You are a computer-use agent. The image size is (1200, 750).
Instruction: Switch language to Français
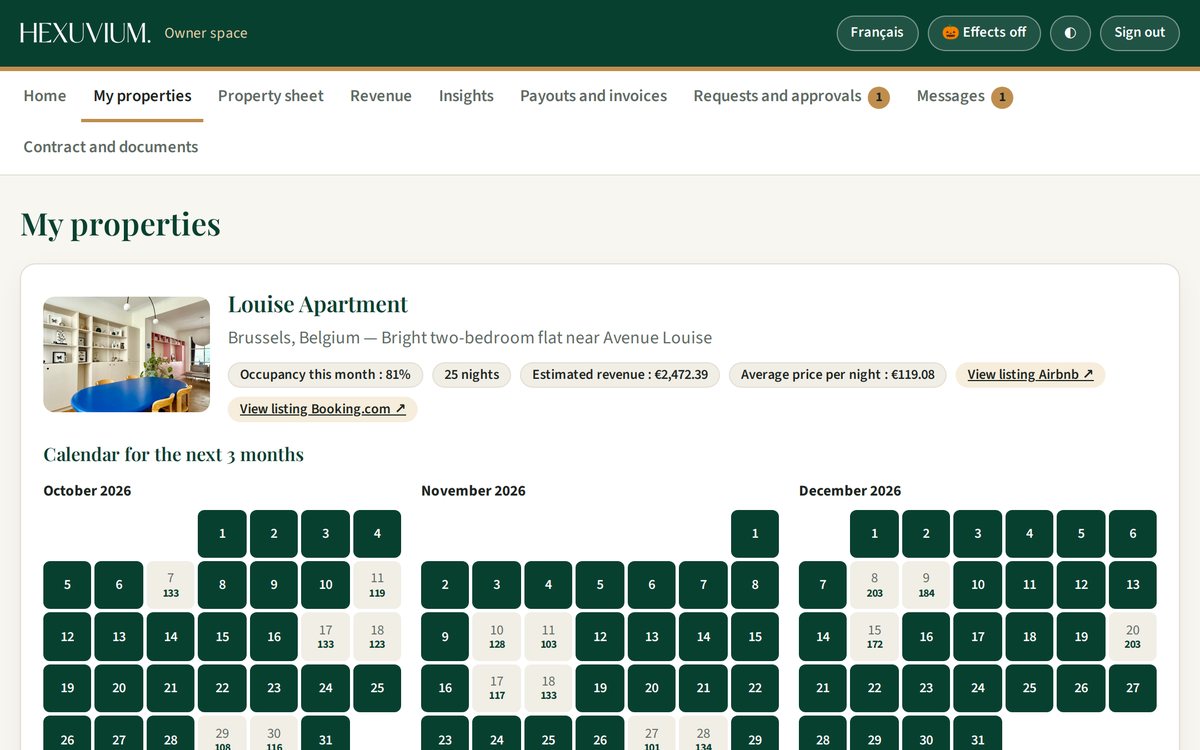click(x=877, y=33)
